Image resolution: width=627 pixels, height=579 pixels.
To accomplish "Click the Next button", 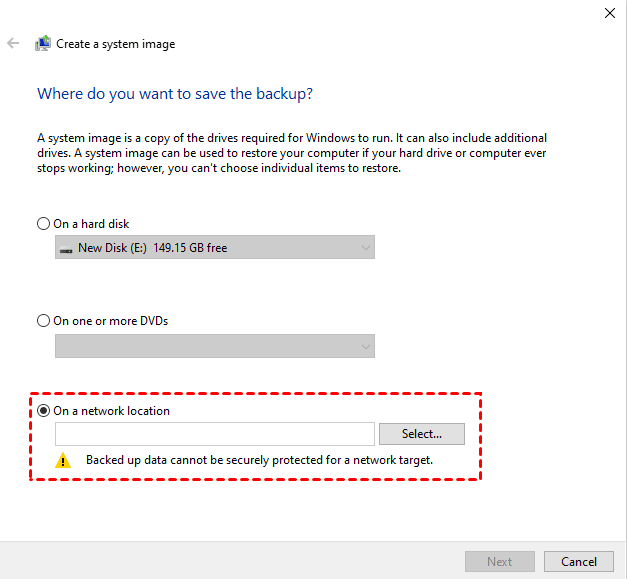I will pos(499,561).
